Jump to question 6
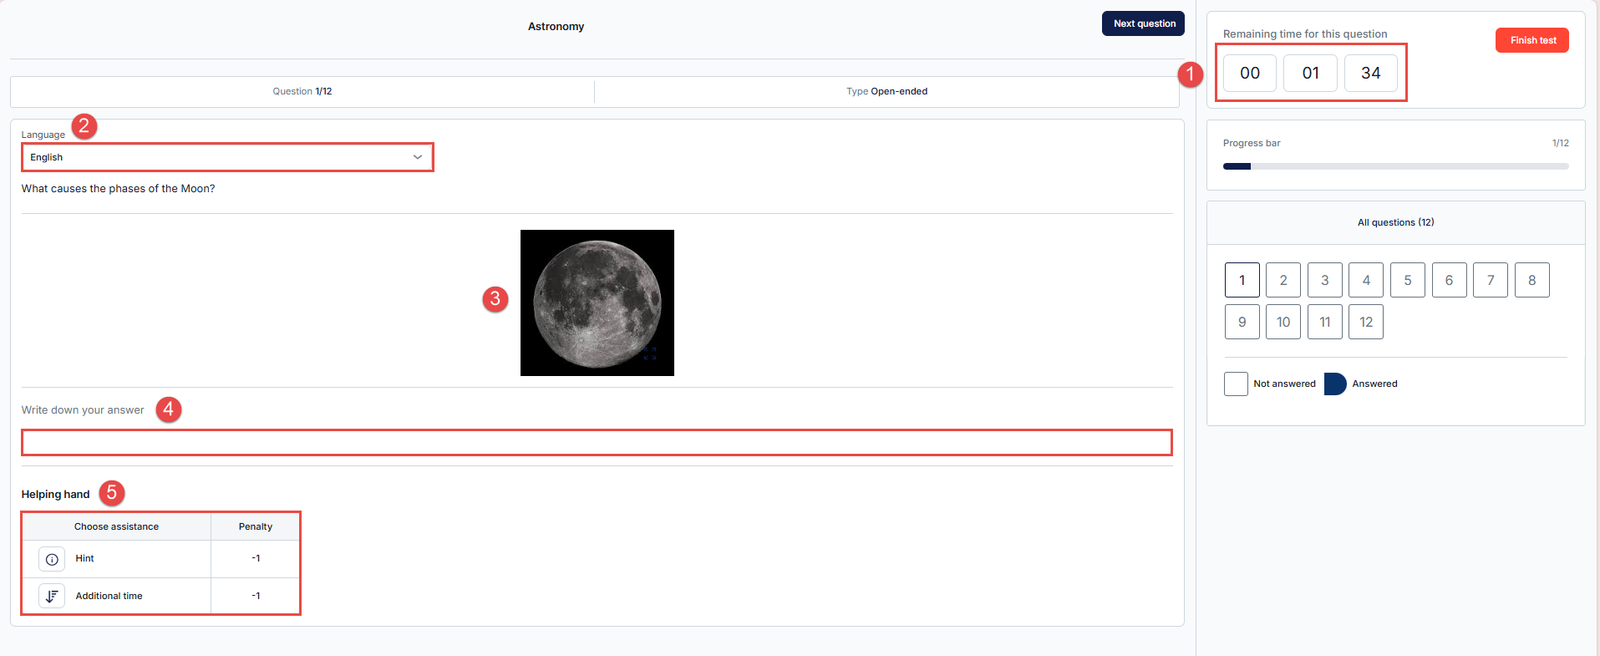This screenshot has width=1600, height=656. coord(1449,280)
